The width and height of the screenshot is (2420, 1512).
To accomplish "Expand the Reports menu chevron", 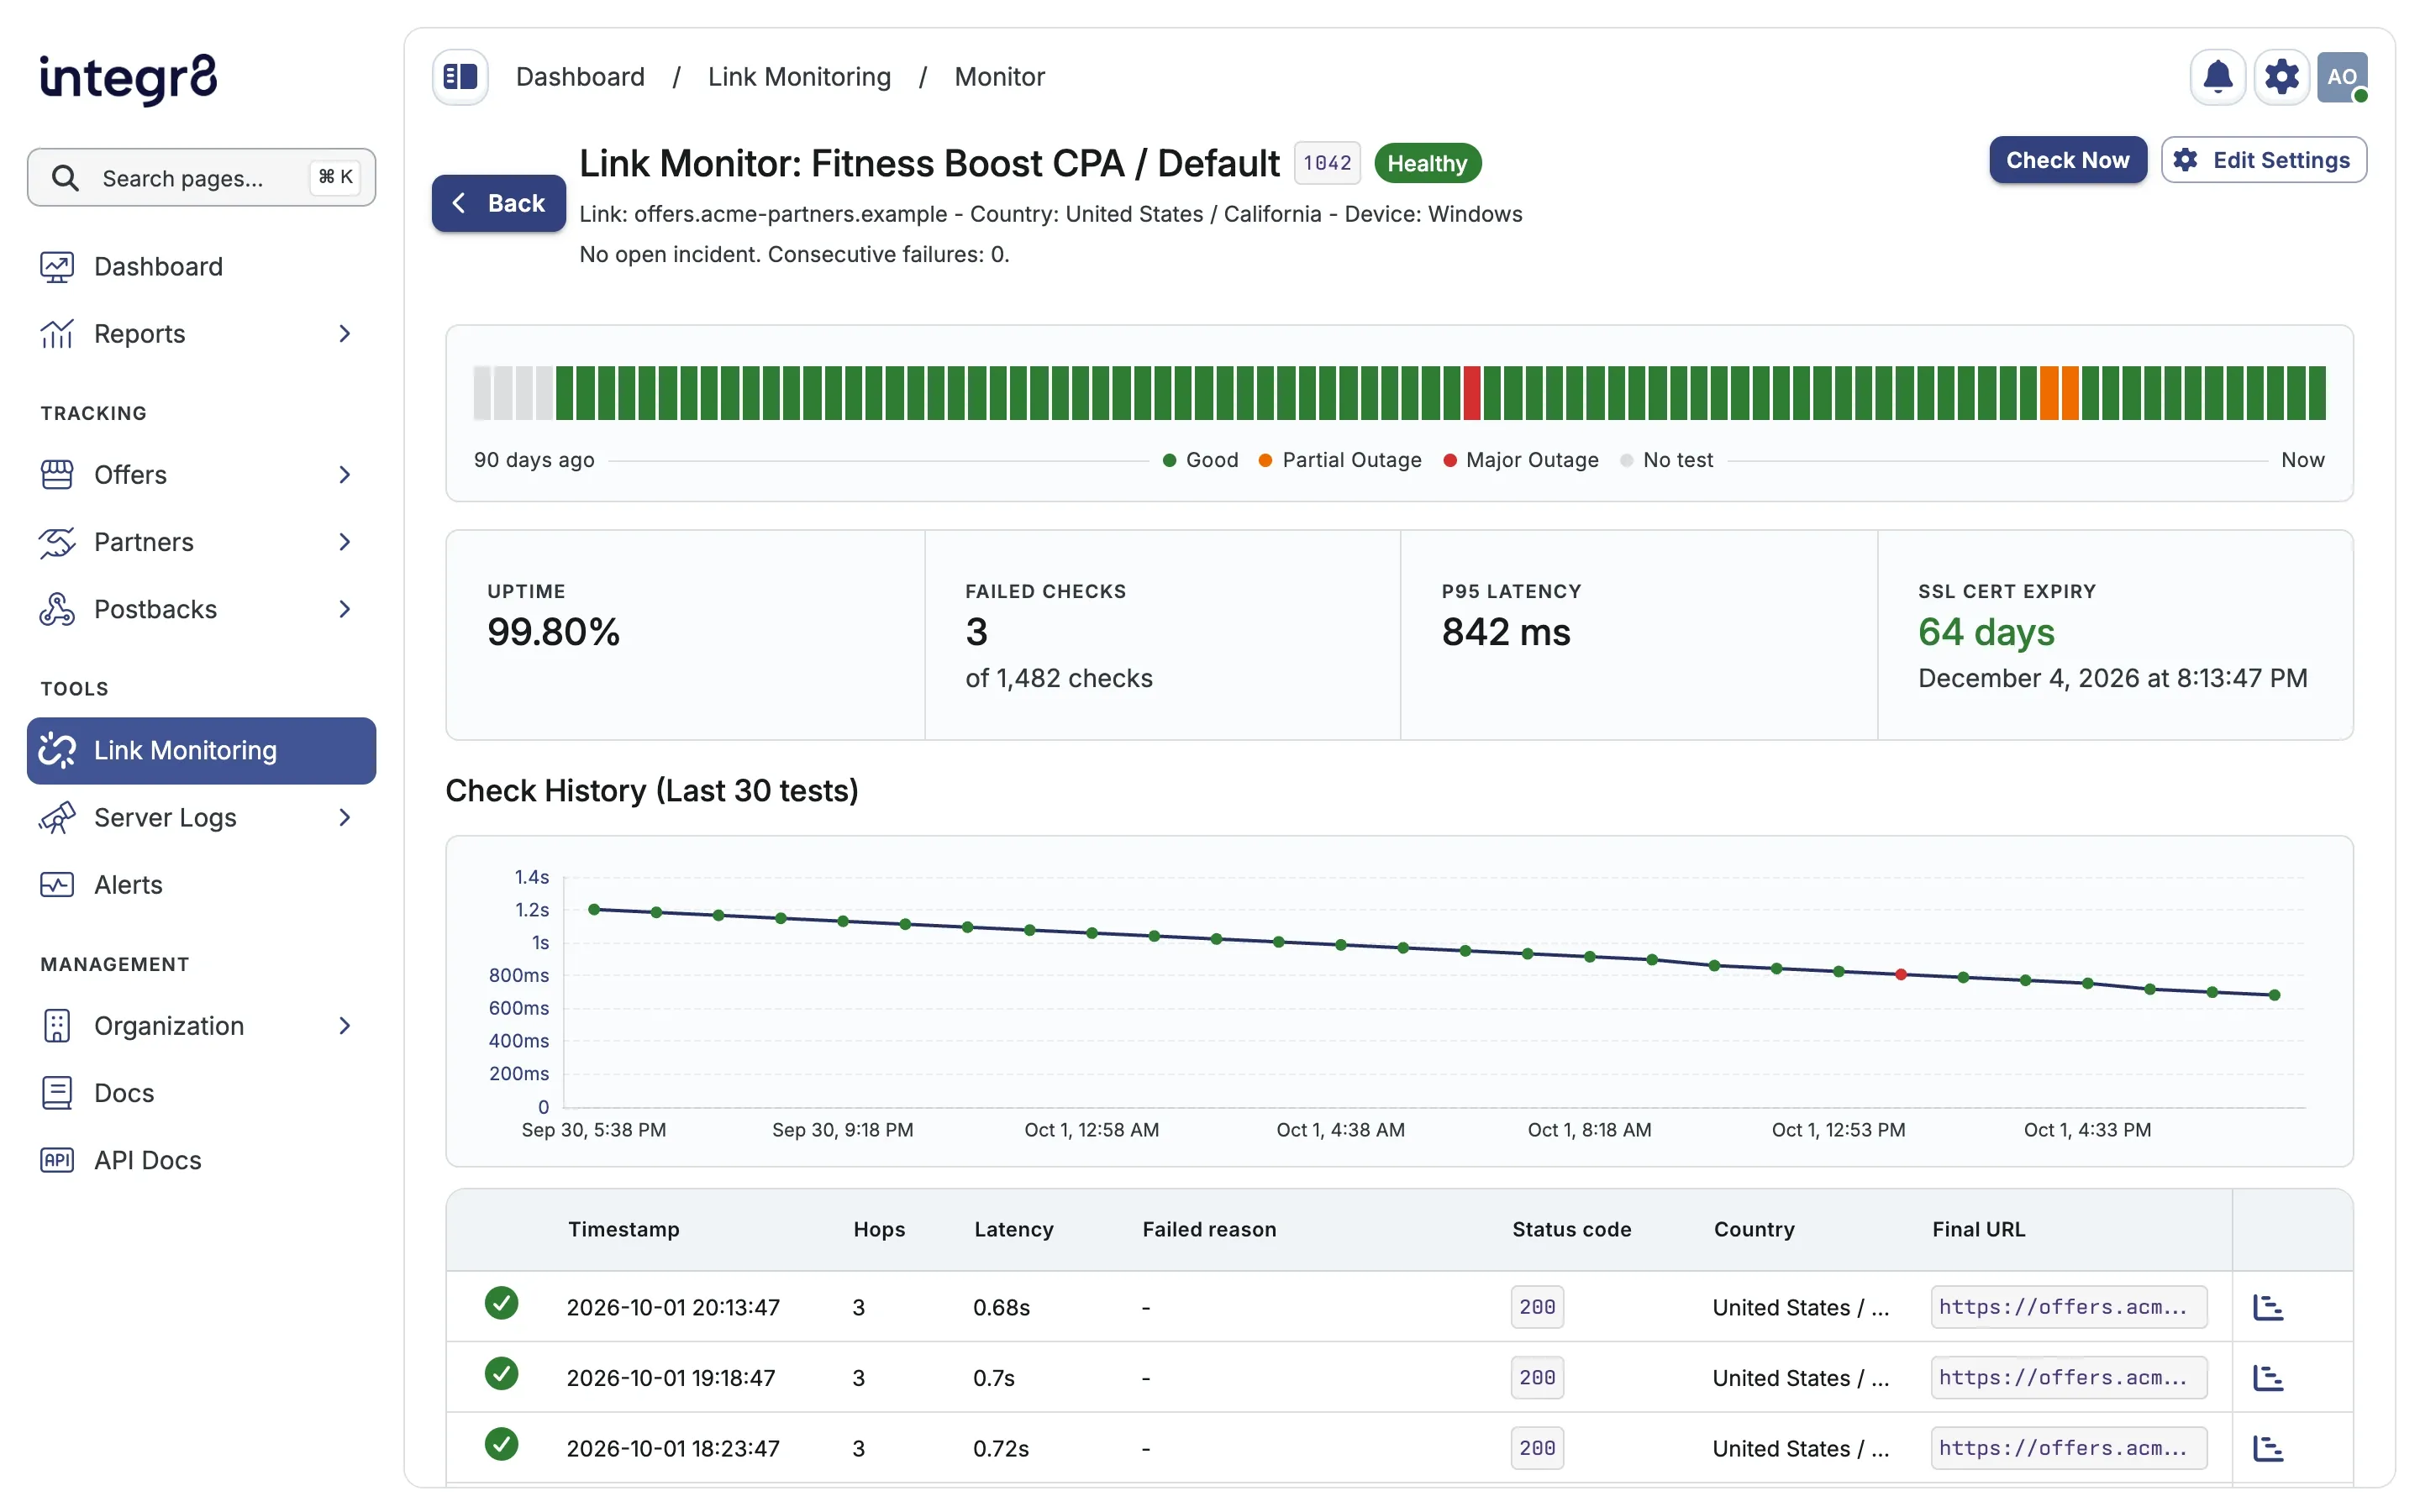I will tap(345, 334).
